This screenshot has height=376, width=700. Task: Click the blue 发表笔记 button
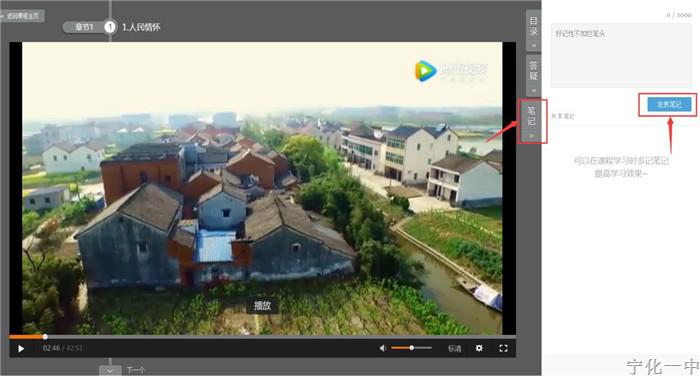[x=669, y=104]
